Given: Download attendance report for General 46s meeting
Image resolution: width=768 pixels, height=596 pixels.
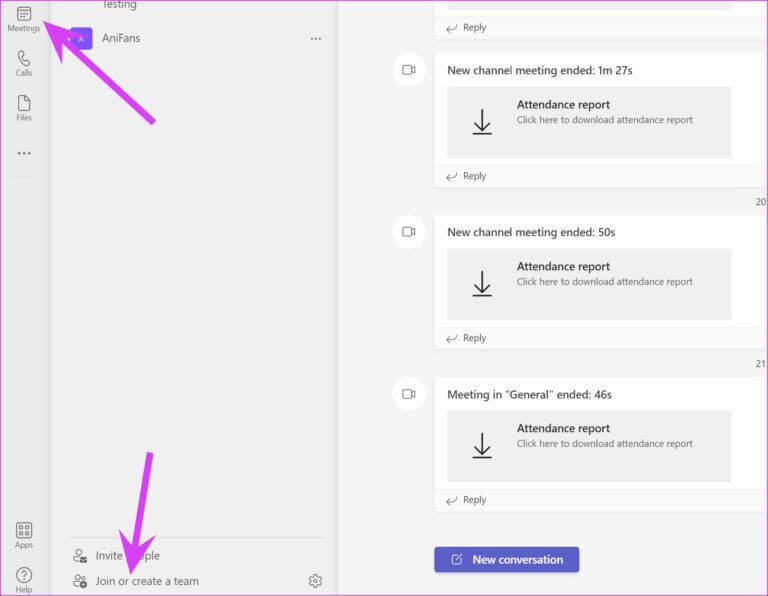Looking at the screenshot, I should [x=482, y=446].
